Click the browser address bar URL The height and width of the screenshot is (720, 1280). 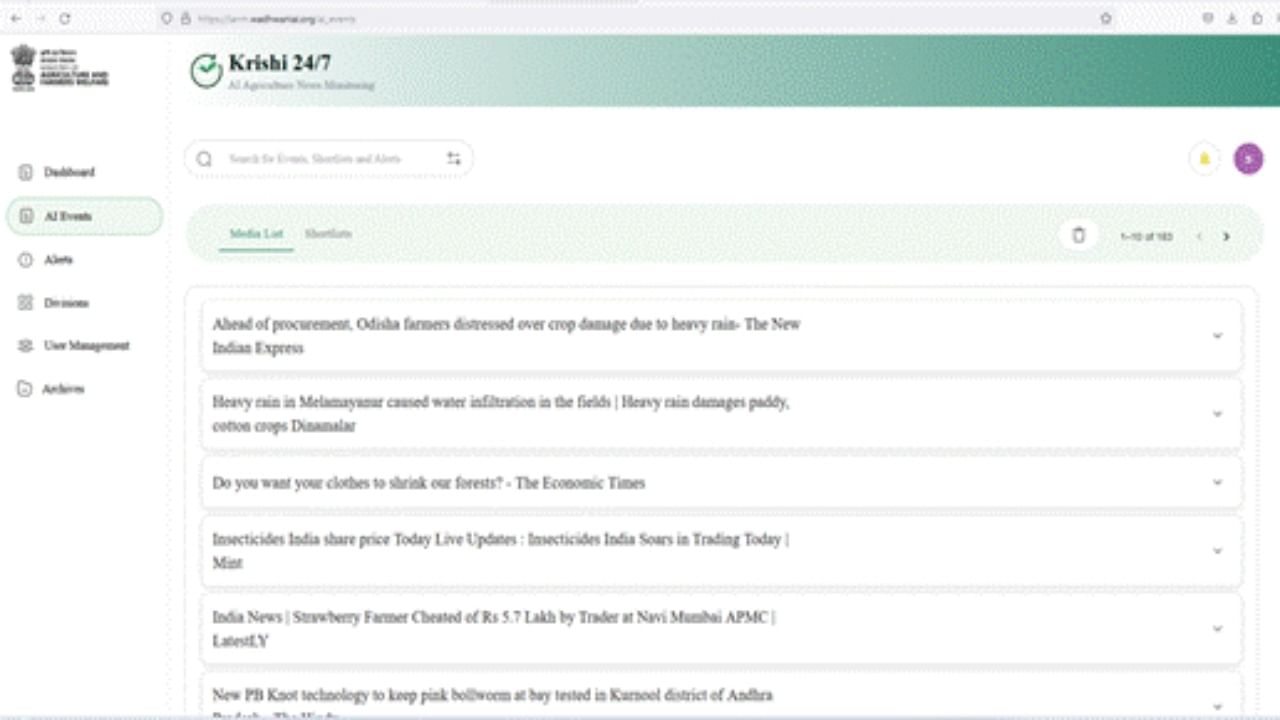click(x=277, y=19)
